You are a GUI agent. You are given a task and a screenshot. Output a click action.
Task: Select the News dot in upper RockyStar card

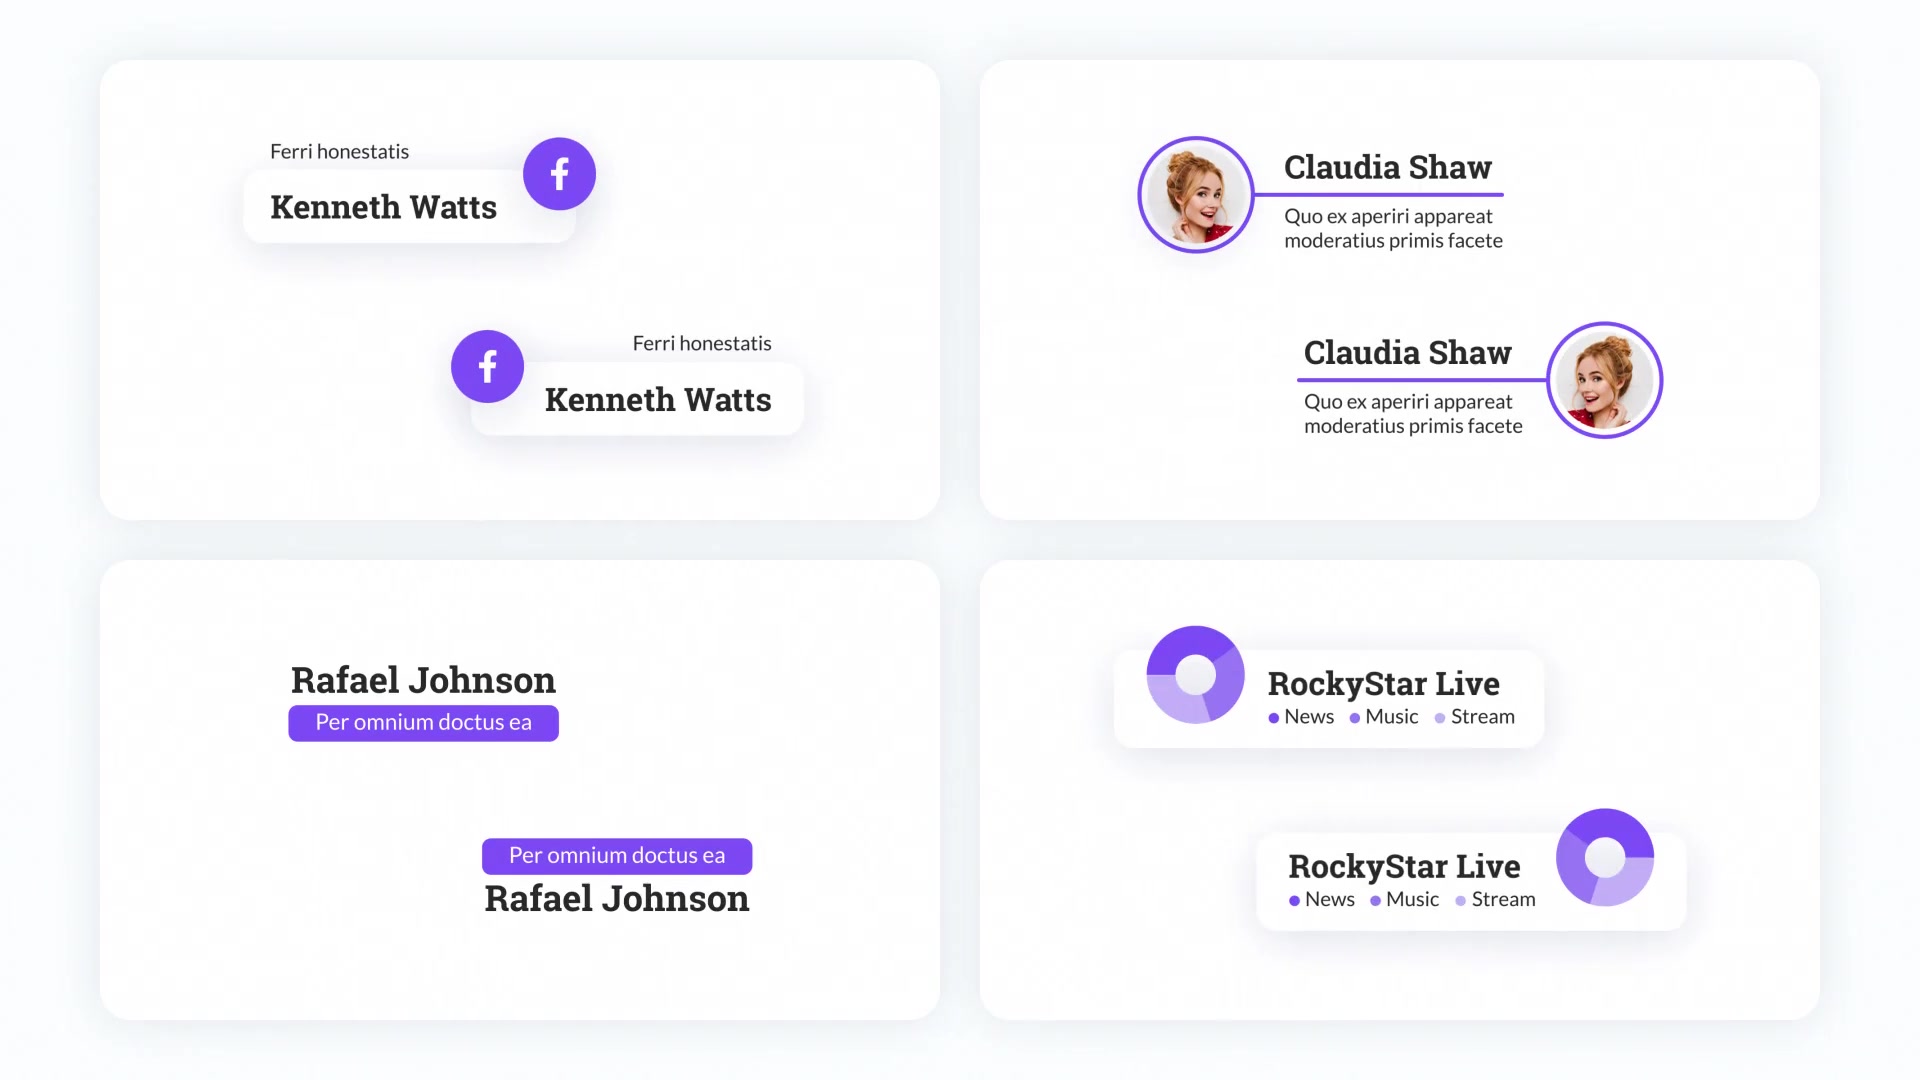1274,718
